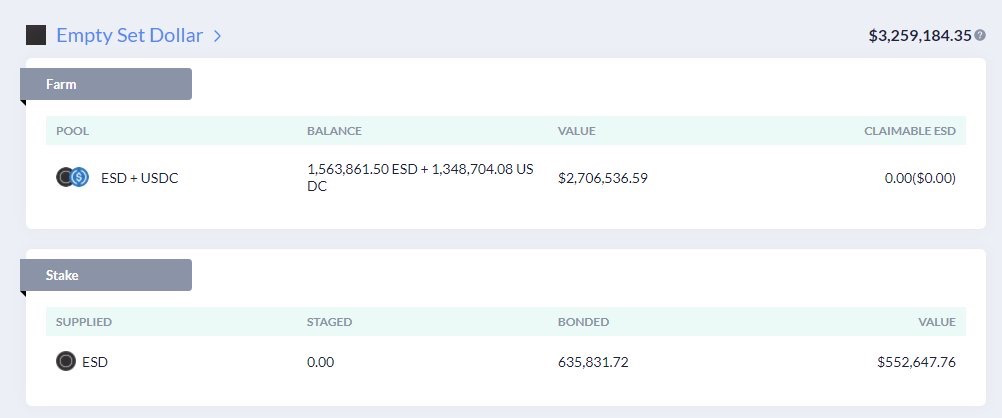Click the BONDED column header
1002x418 pixels.
tap(583, 322)
